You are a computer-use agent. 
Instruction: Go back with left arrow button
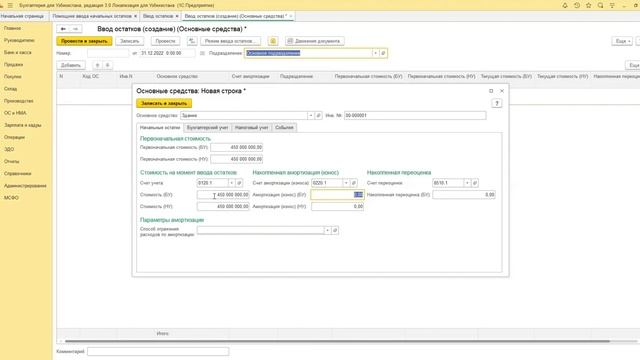(x=63, y=29)
